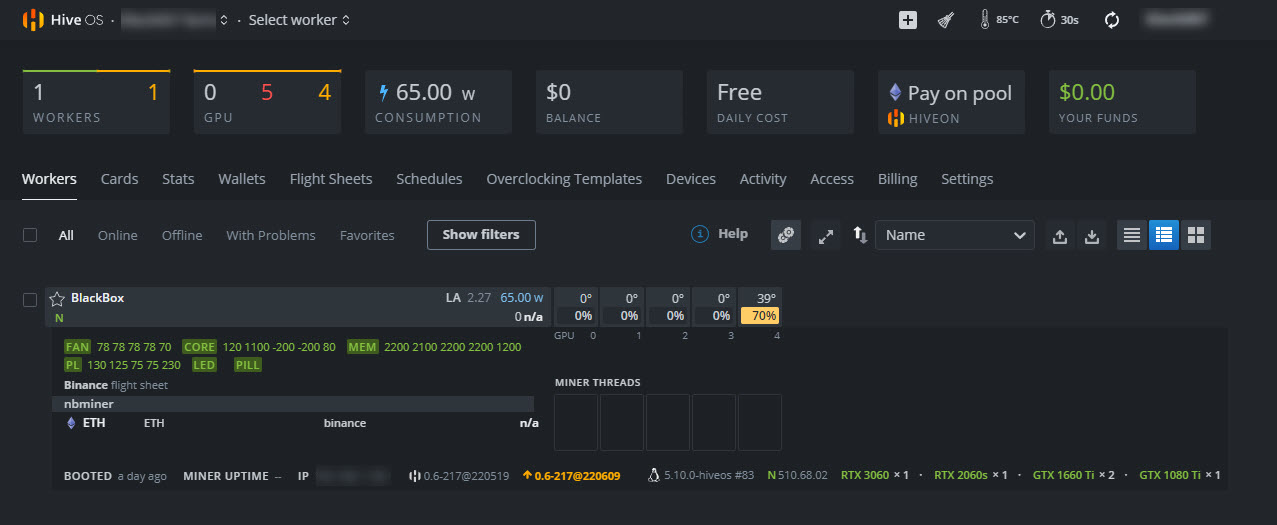Screen dimensions: 1277x525
Task: Click the Ethereum Pay on pool icon
Action: tap(895, 93)
